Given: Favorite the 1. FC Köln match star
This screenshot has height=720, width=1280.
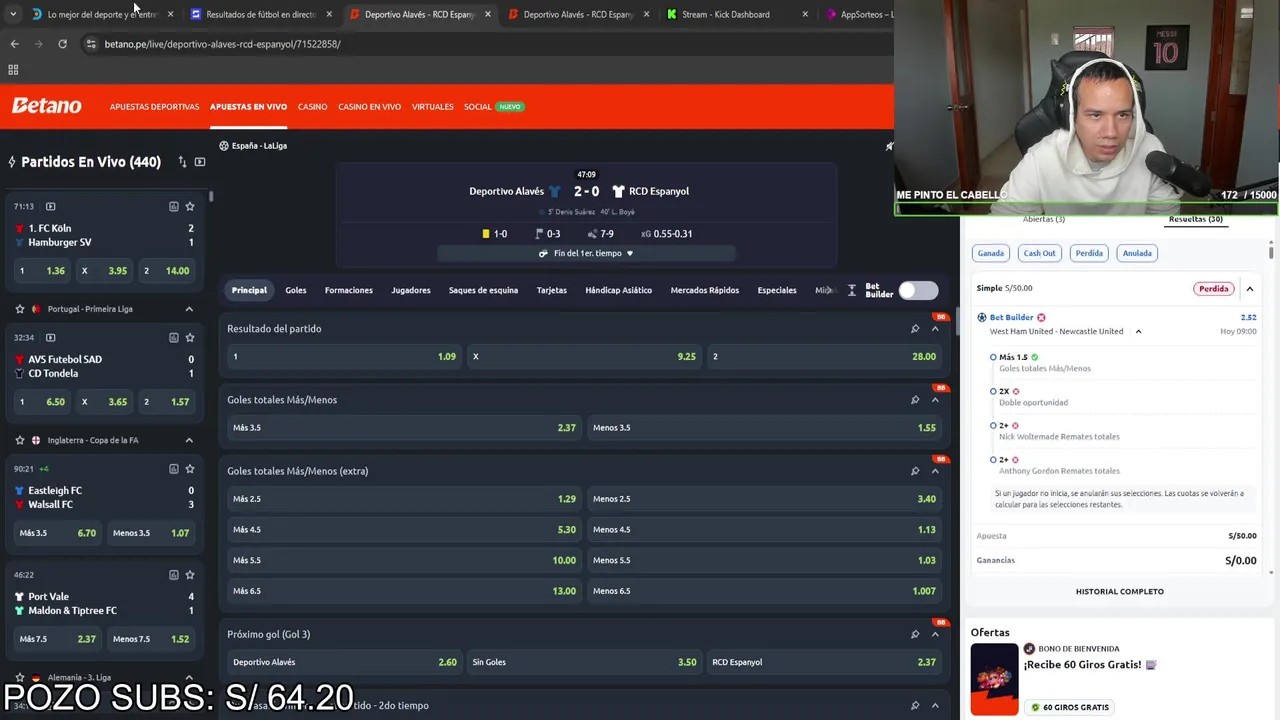Looking at the screenshot, I should (x=190, y=206).
